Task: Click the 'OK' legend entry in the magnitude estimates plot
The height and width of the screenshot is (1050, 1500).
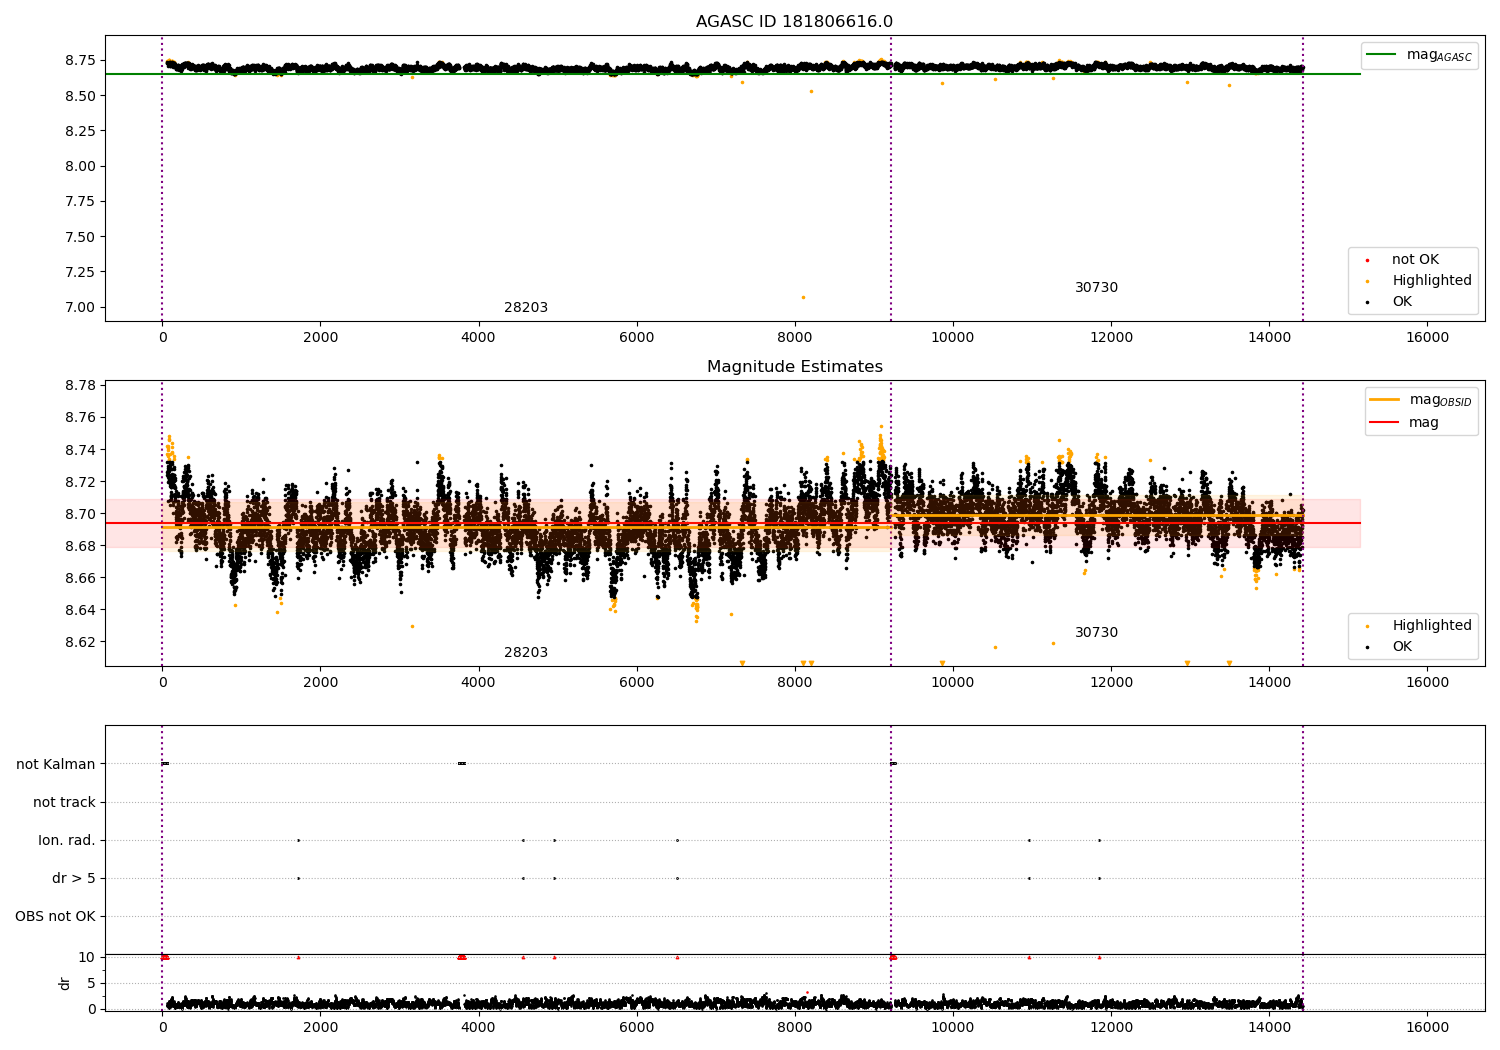Action: [1390, 647]
